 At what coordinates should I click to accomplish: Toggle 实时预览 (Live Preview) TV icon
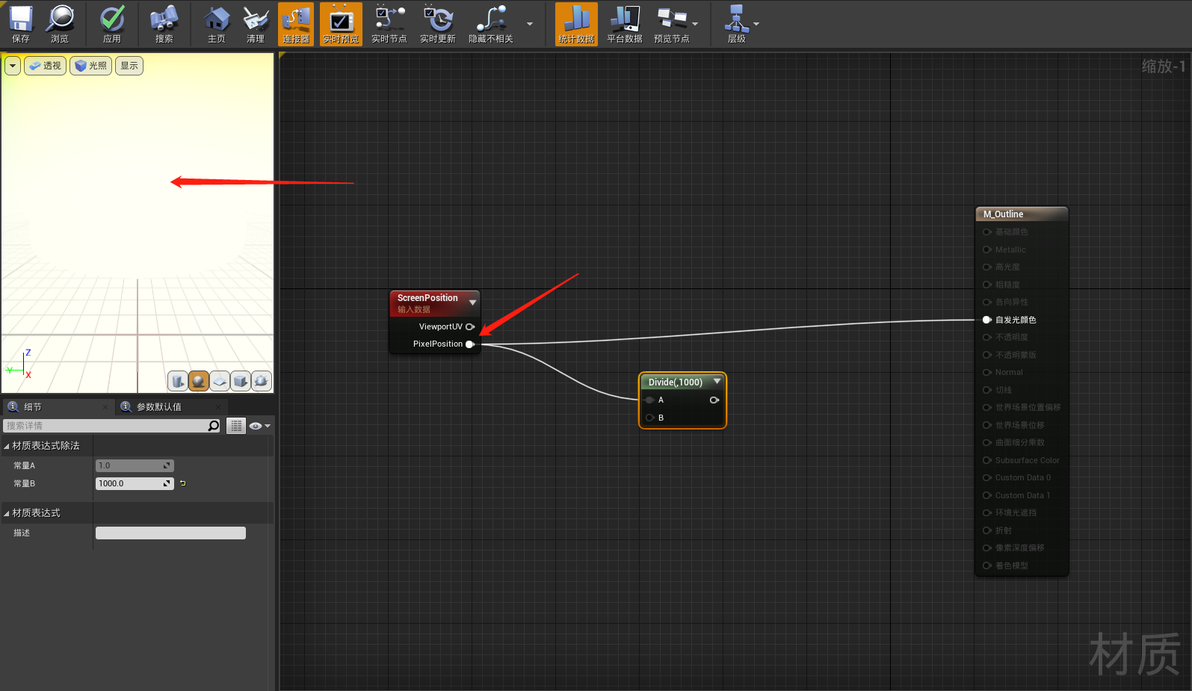pos(341,24)
